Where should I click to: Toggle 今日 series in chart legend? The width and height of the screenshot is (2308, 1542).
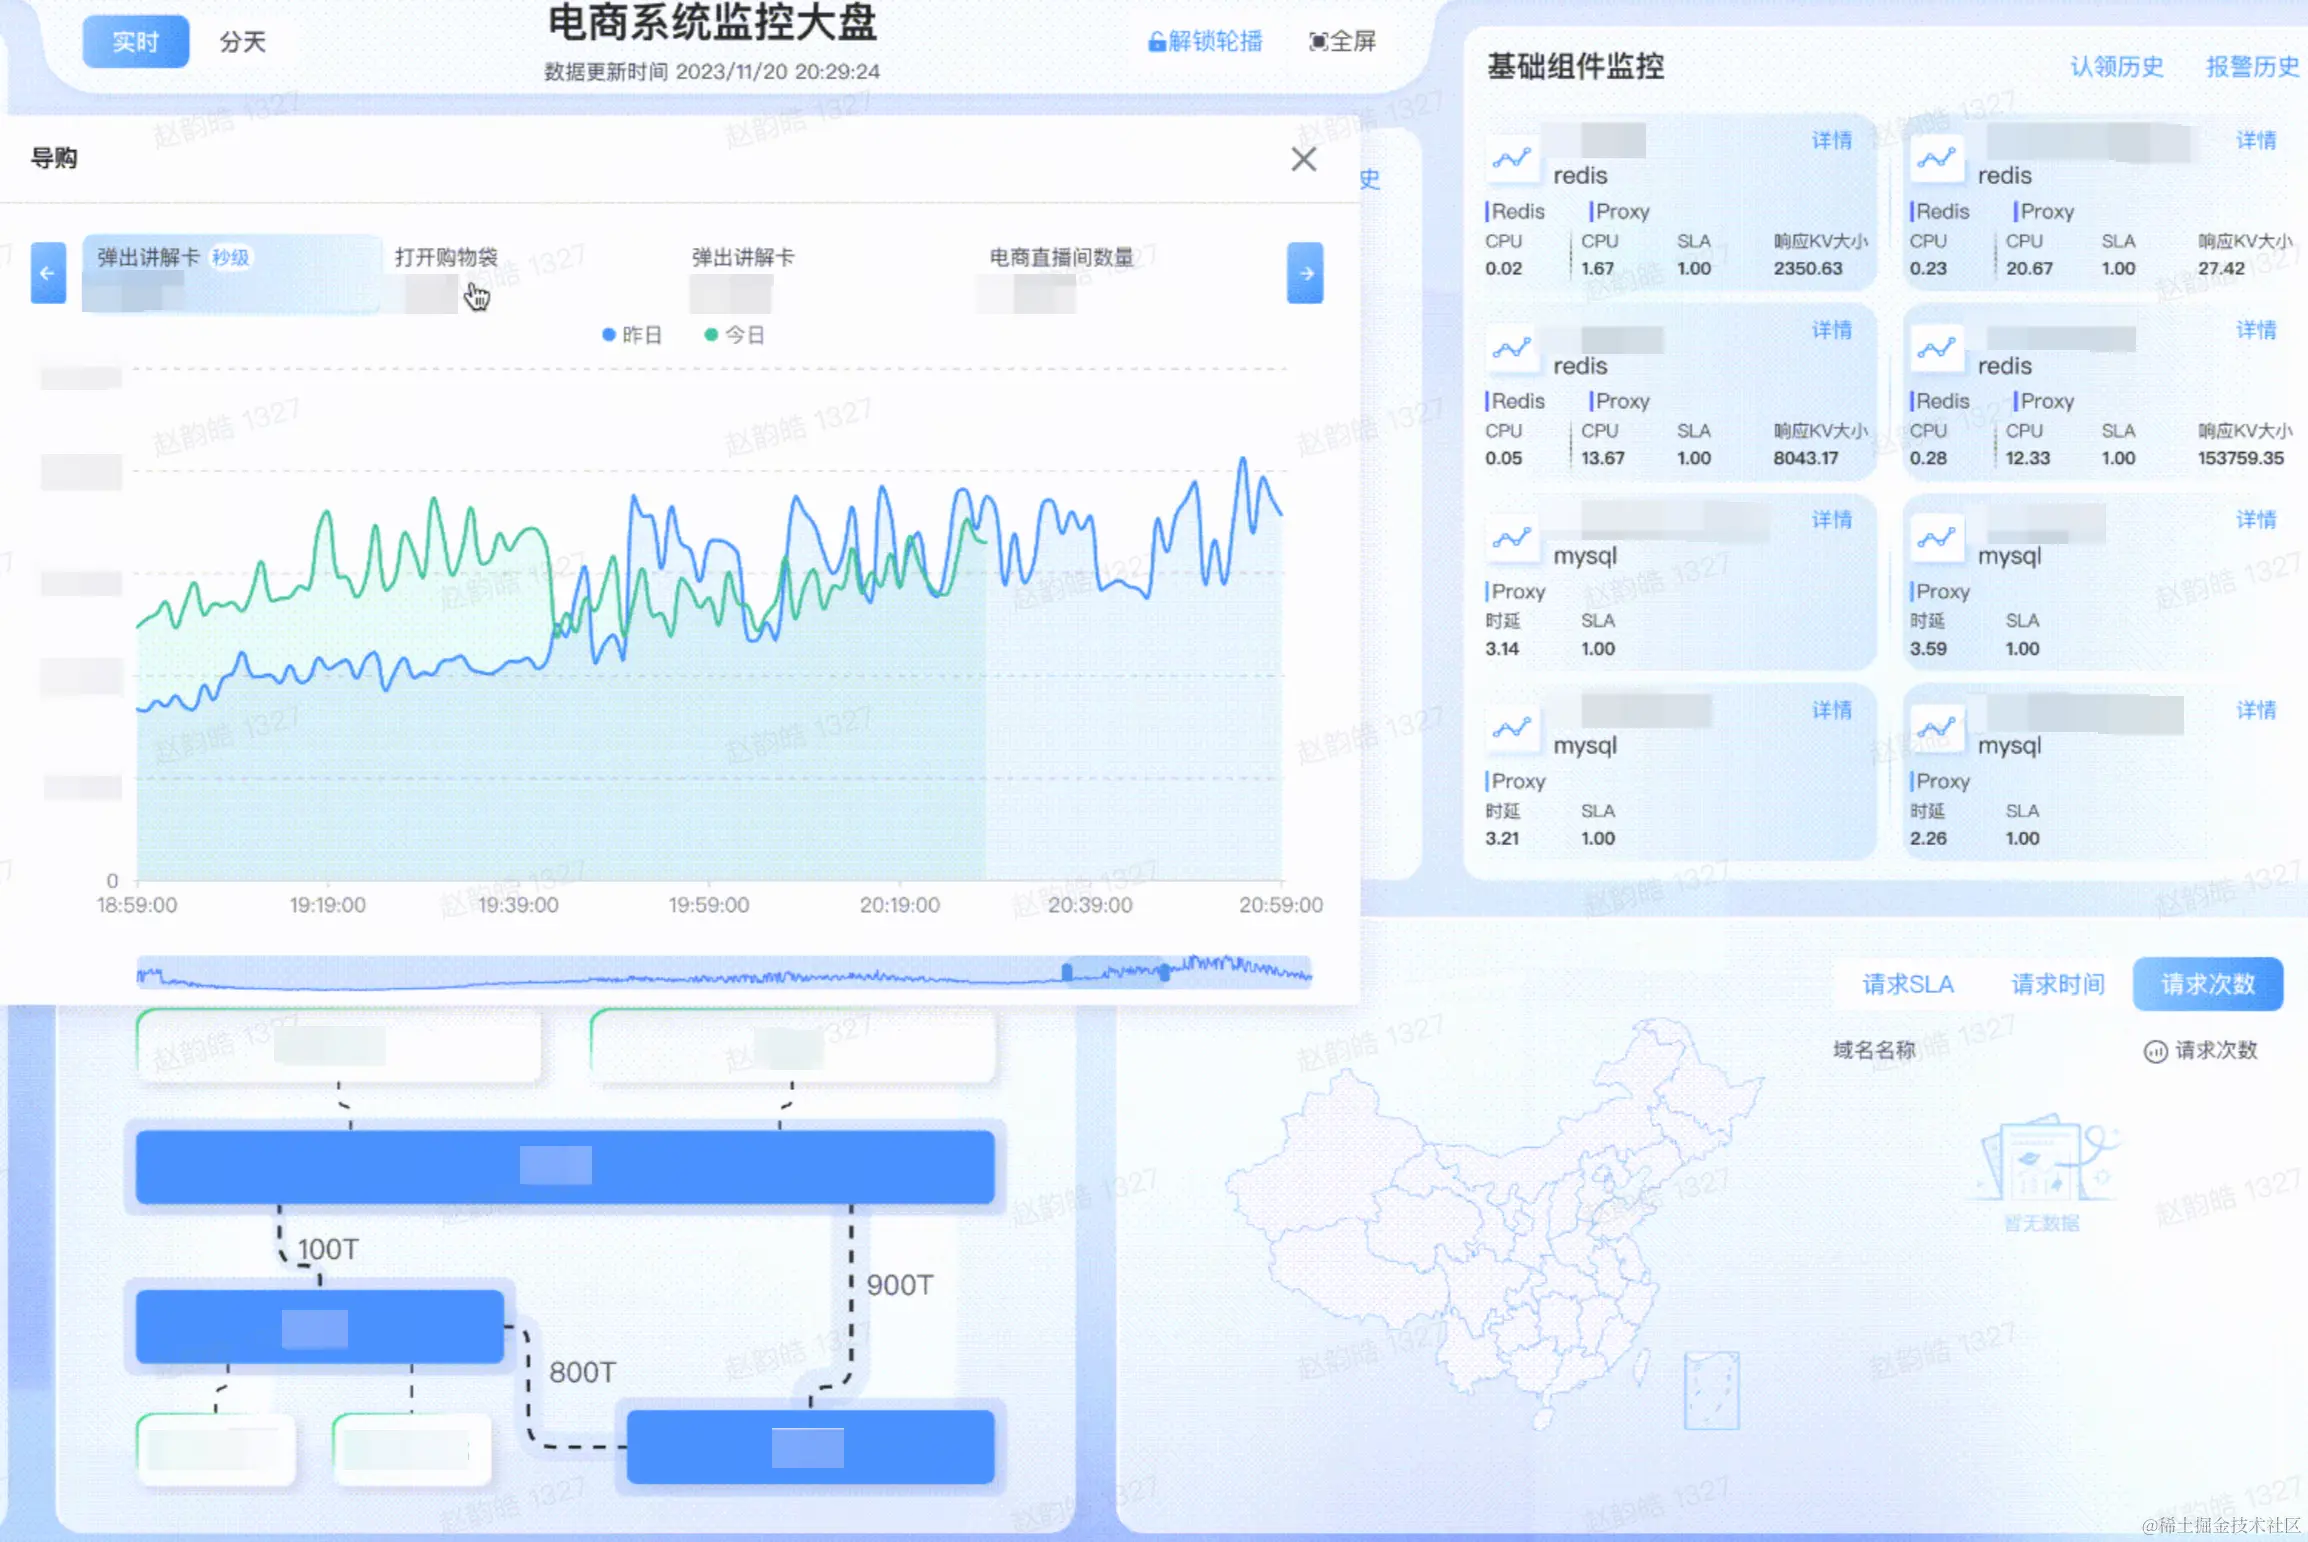pos(735,335)
